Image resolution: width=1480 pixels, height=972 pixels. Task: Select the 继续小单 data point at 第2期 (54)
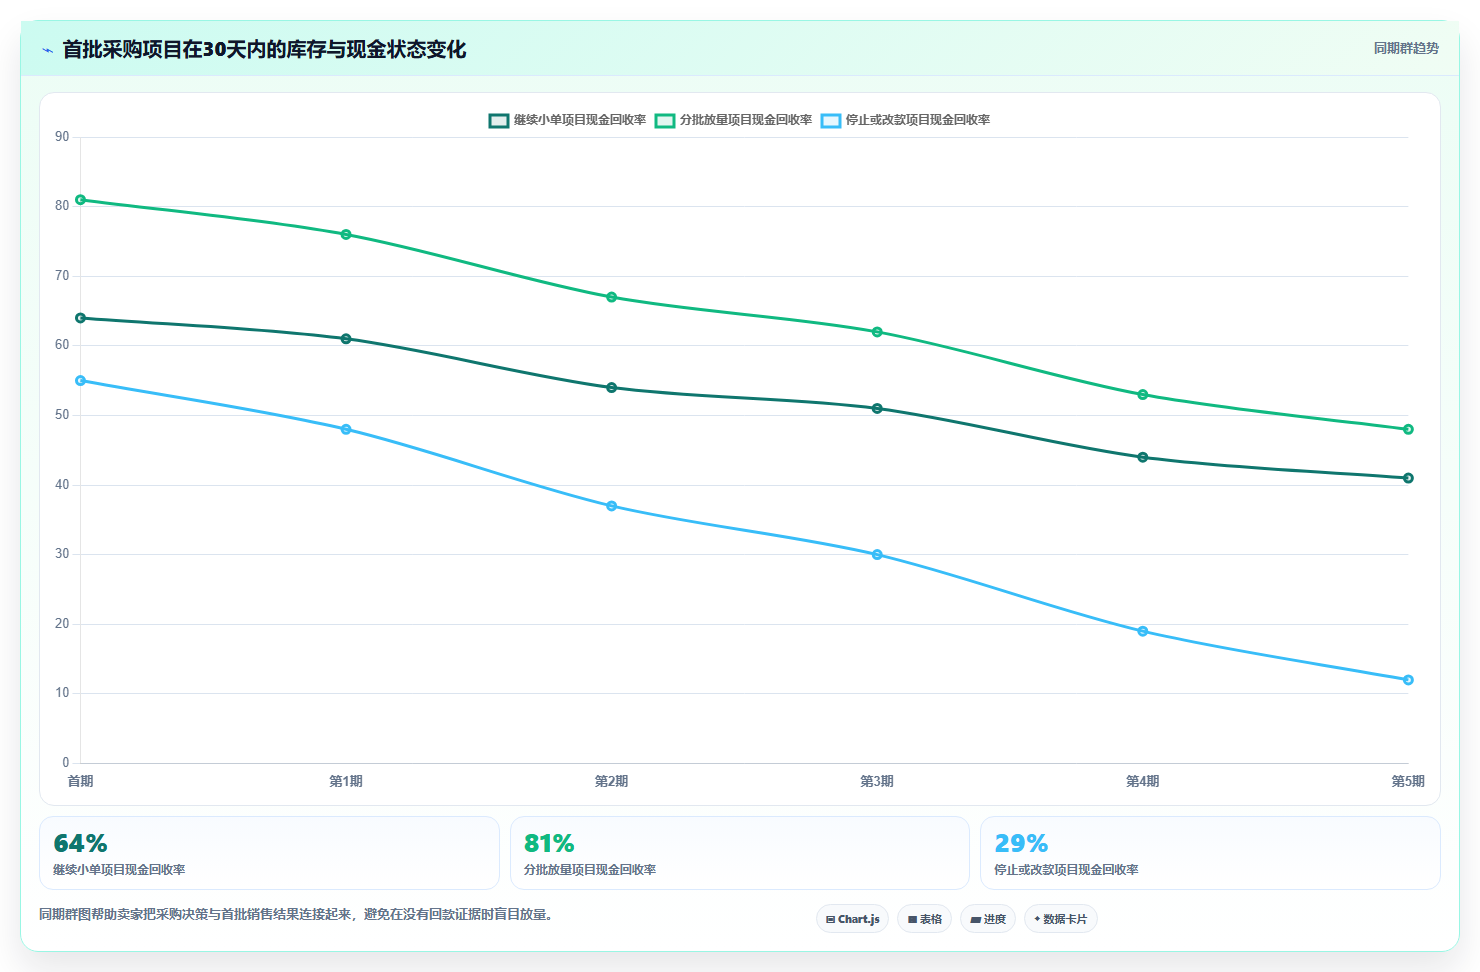coord(612,388)
